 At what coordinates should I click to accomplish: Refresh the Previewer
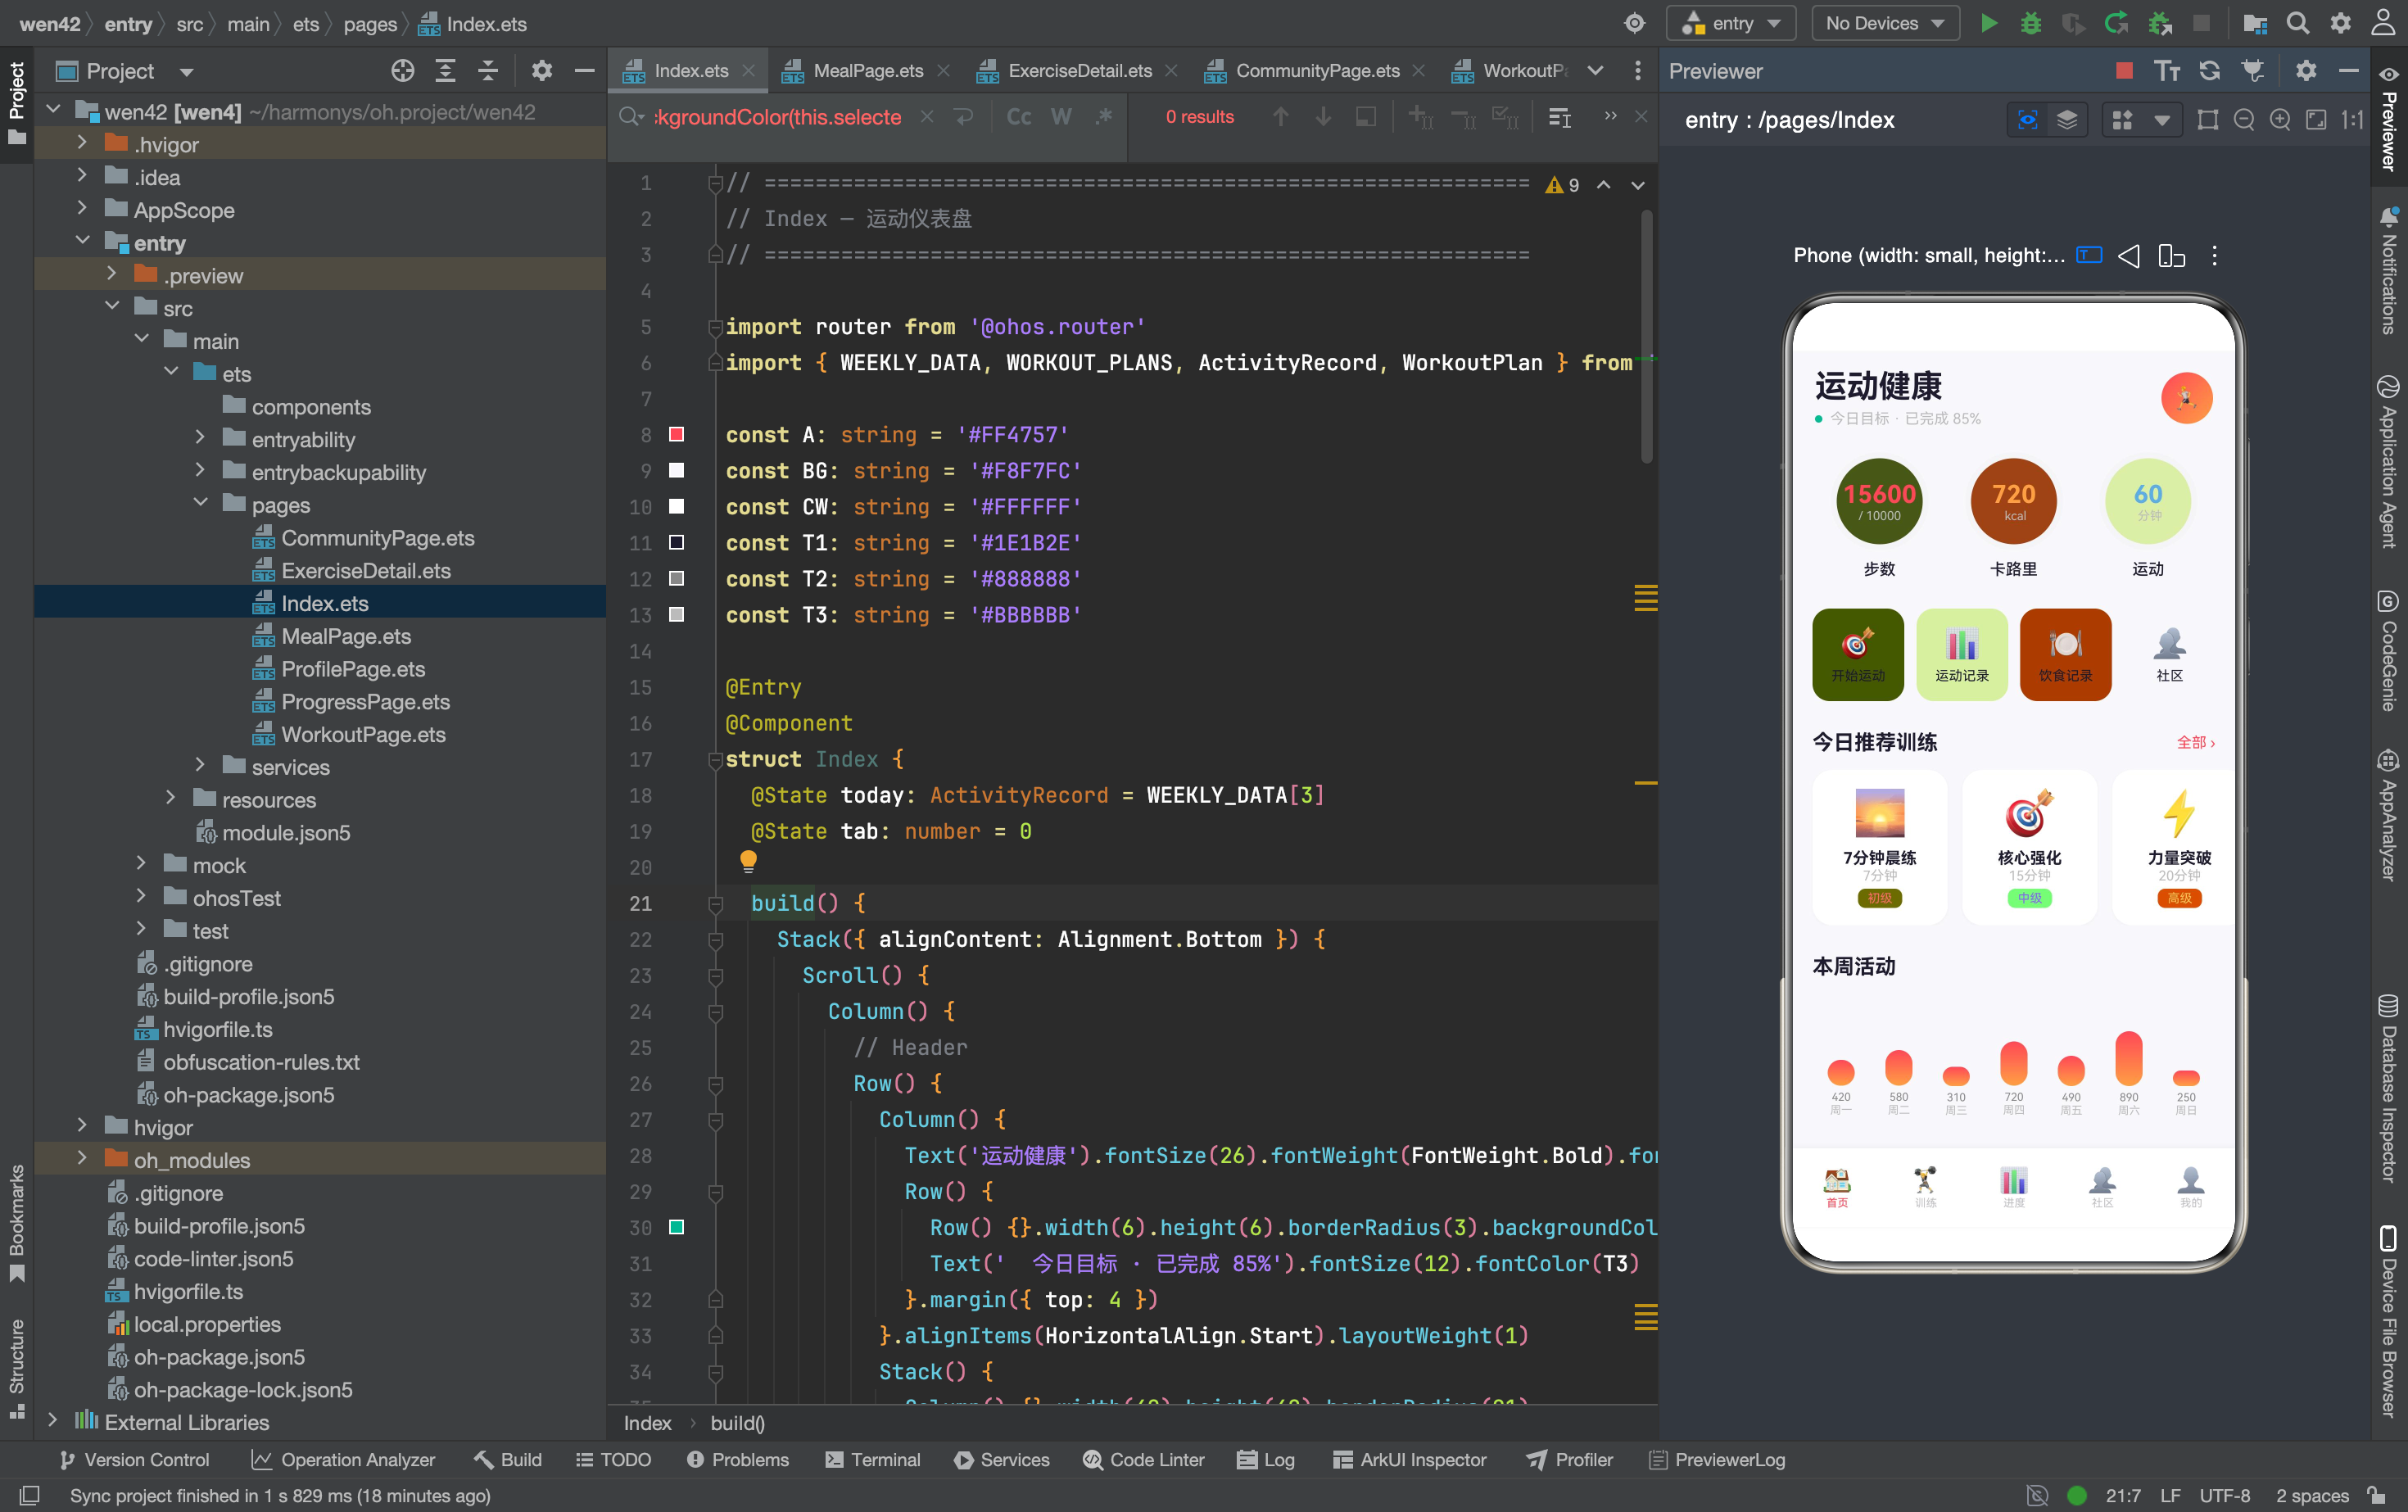(x=2210, y=71)
